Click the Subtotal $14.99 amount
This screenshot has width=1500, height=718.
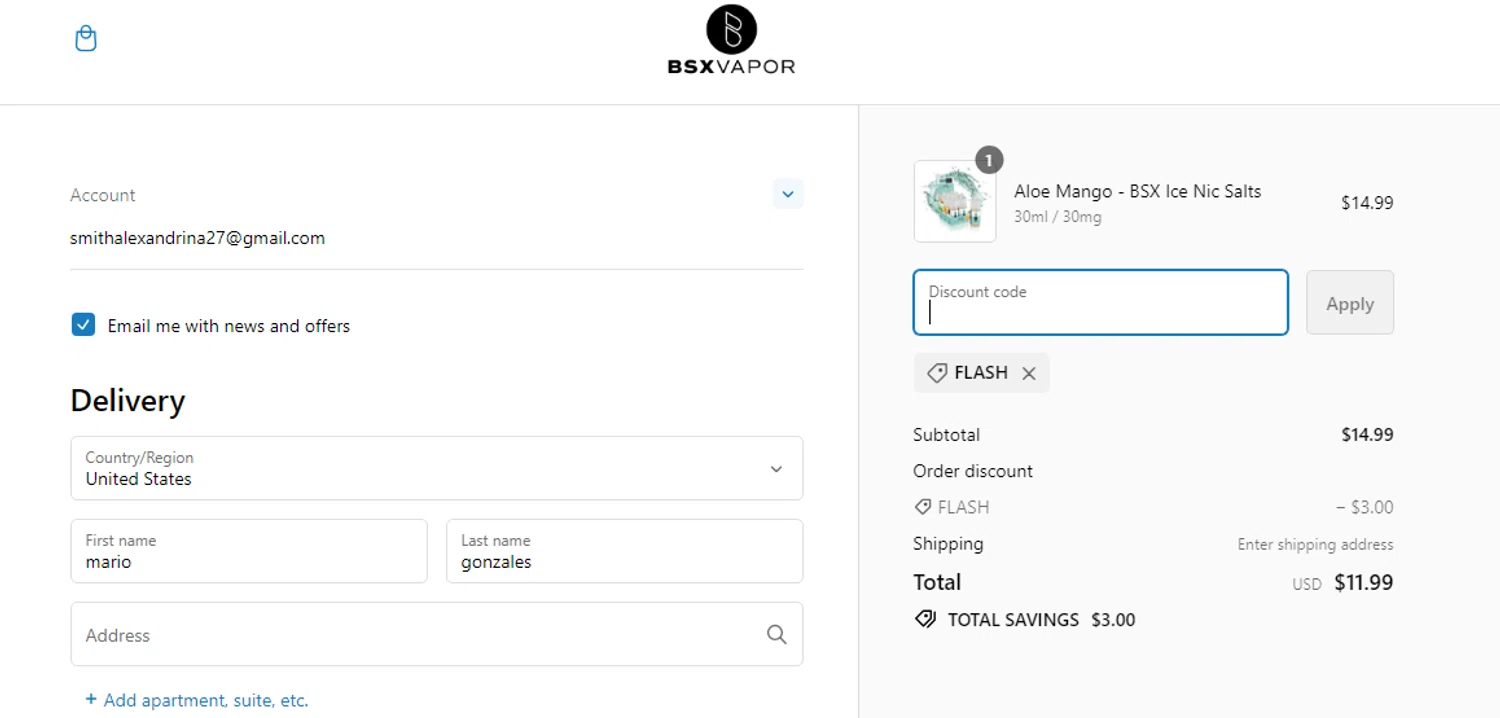click(1367, 435)
